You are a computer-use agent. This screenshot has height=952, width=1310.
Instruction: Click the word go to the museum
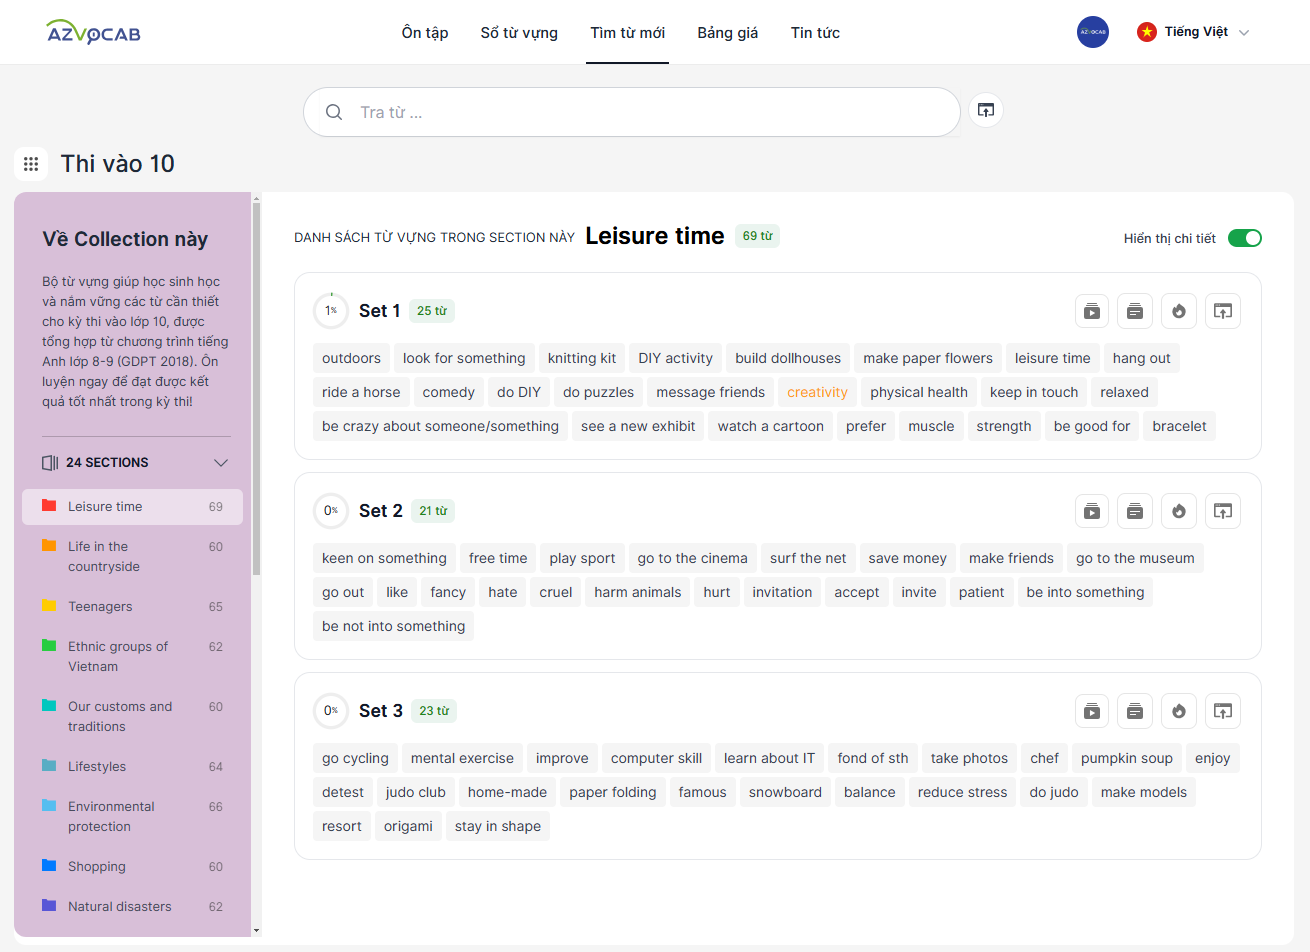(1135, 558)
